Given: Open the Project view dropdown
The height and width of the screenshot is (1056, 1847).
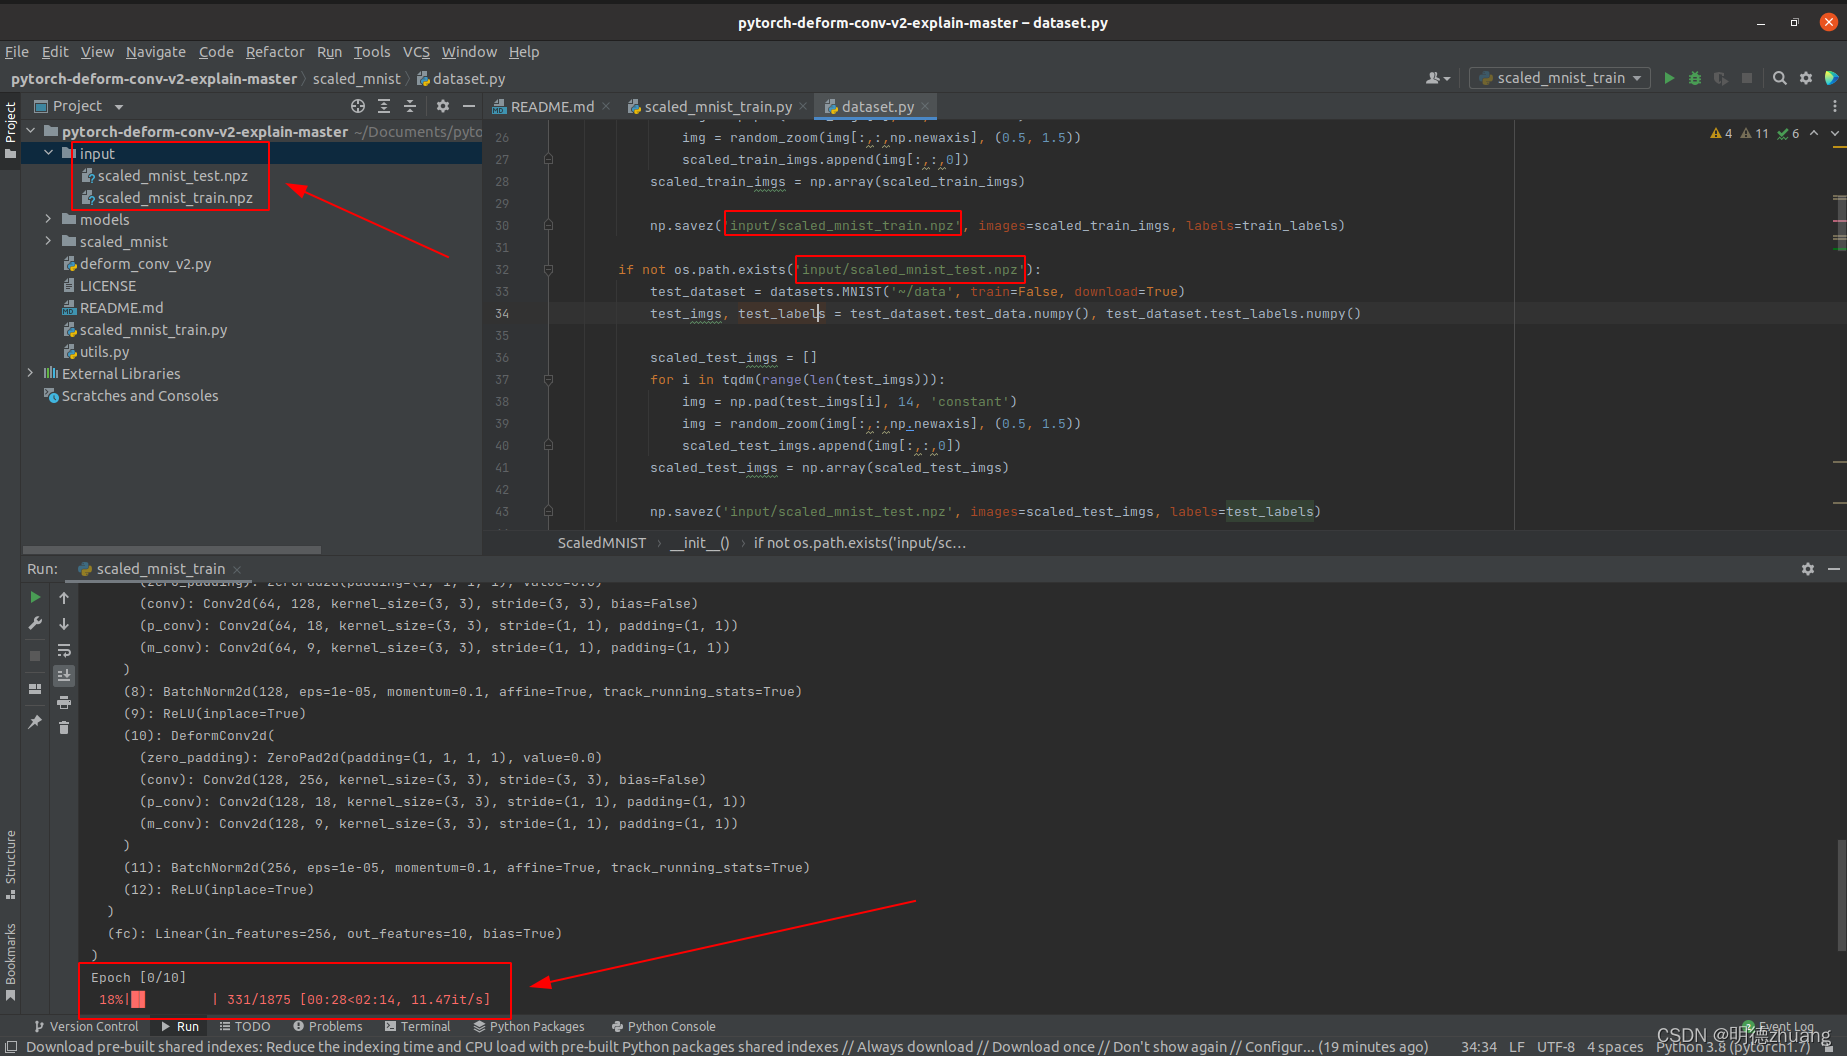Looking at the screenshot, I should coord(79,106).
